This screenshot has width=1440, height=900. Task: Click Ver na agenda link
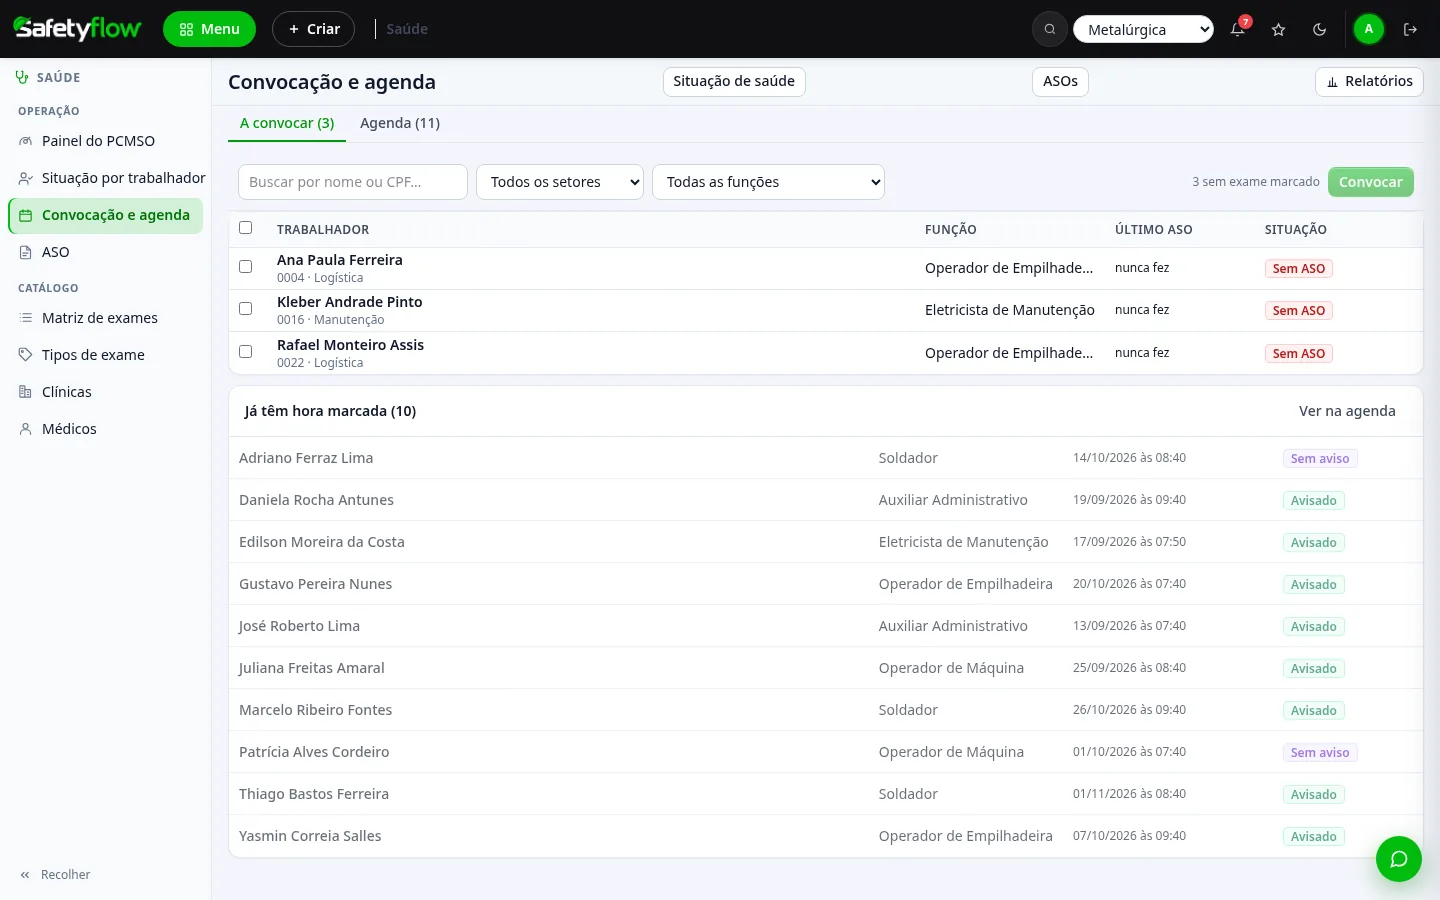click(1347, 411)
